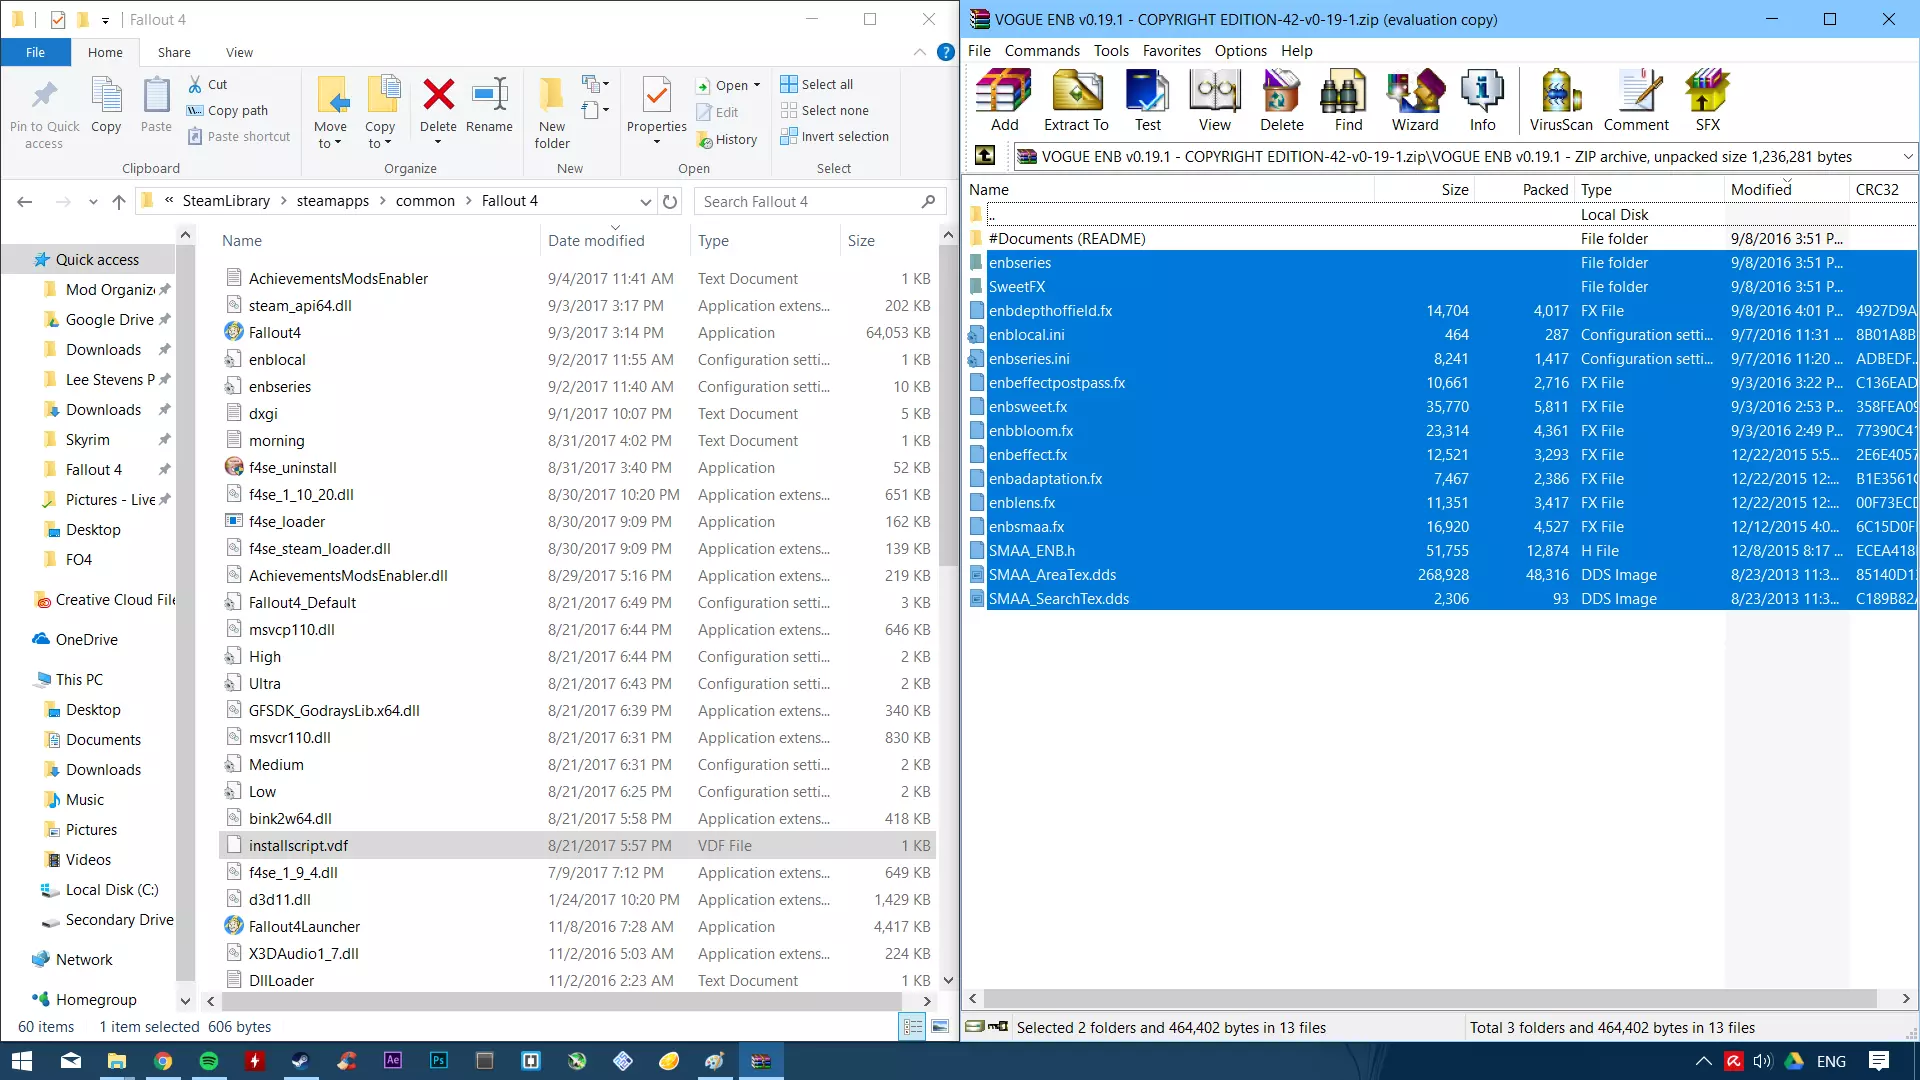Click Search Fallout 4 field
The width and height of the screenshot is (1920, 1080).
(808, 201)
